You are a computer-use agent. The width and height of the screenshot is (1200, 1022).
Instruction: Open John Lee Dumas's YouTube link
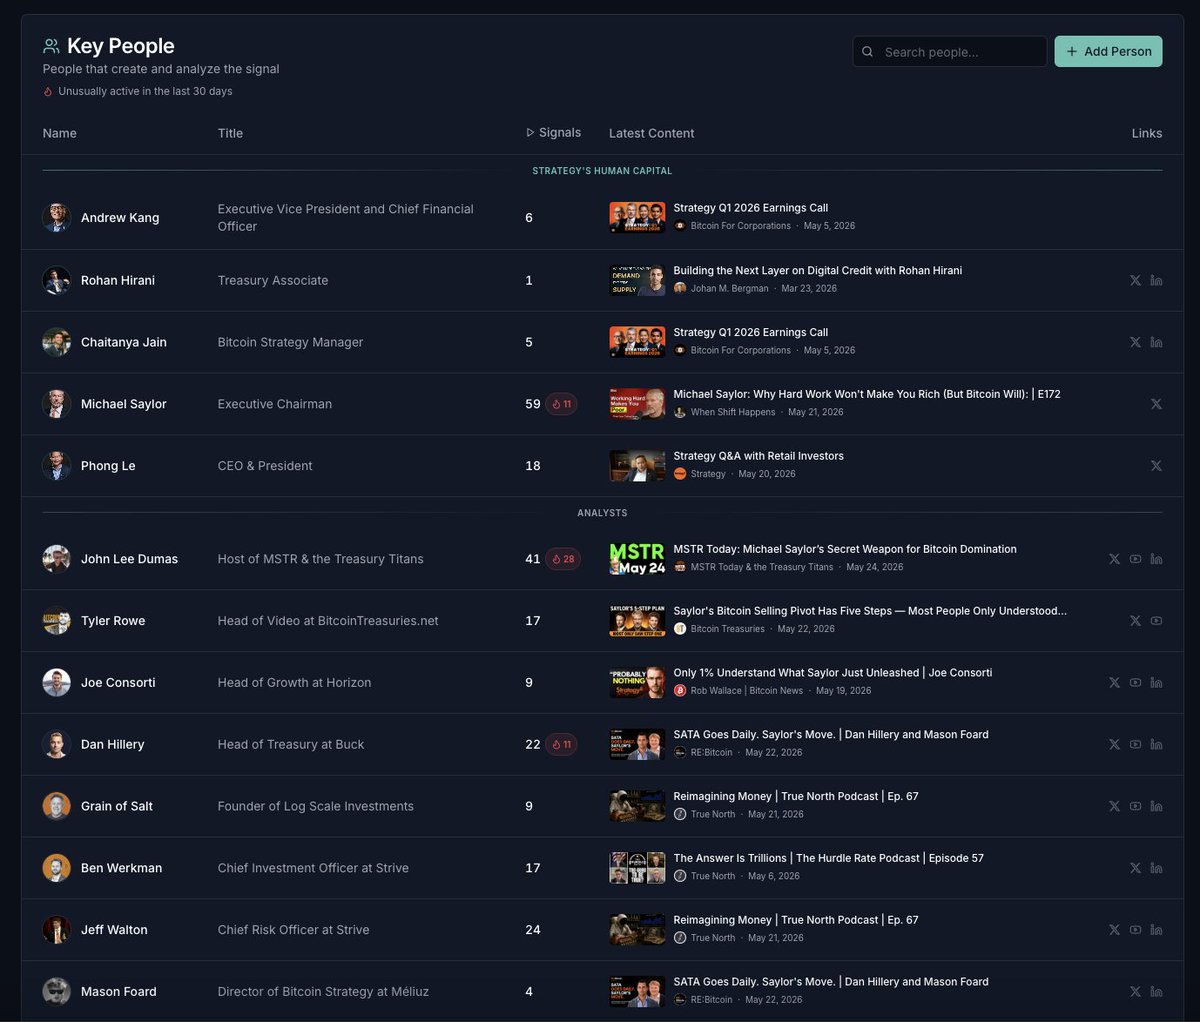[1135, 559]
